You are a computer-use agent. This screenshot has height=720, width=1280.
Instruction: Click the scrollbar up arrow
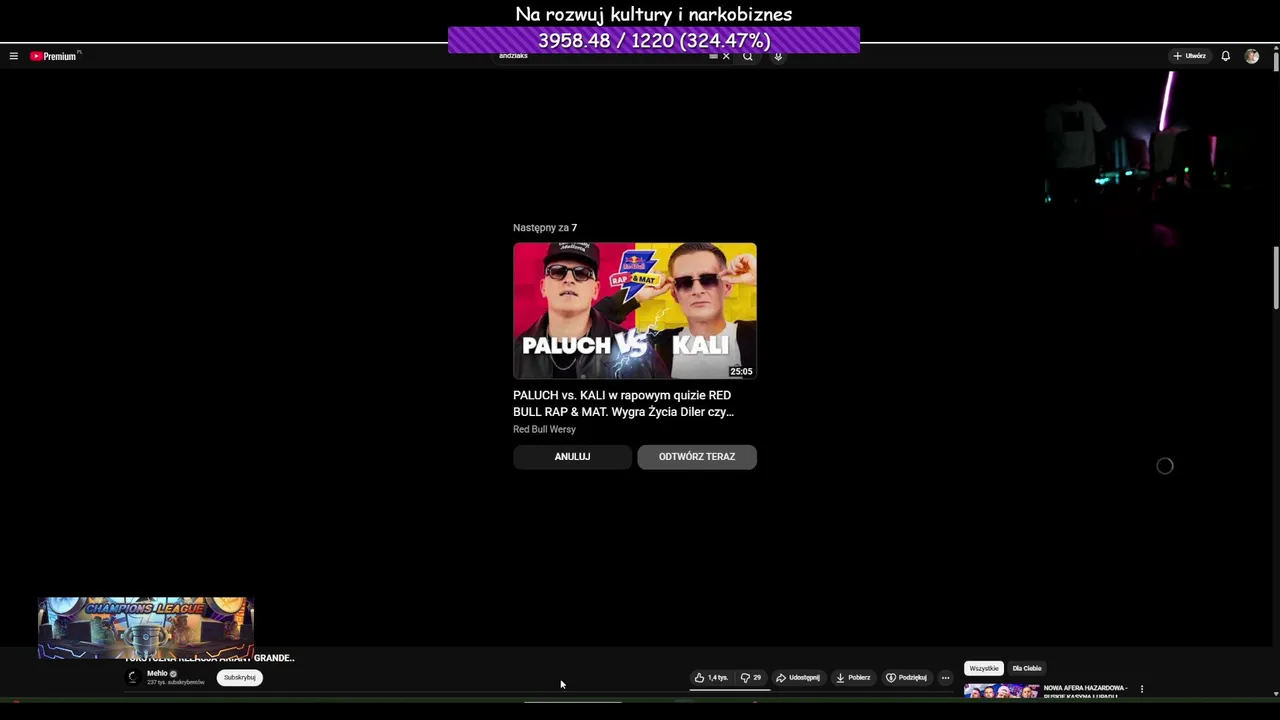(x=1276, y=50)
